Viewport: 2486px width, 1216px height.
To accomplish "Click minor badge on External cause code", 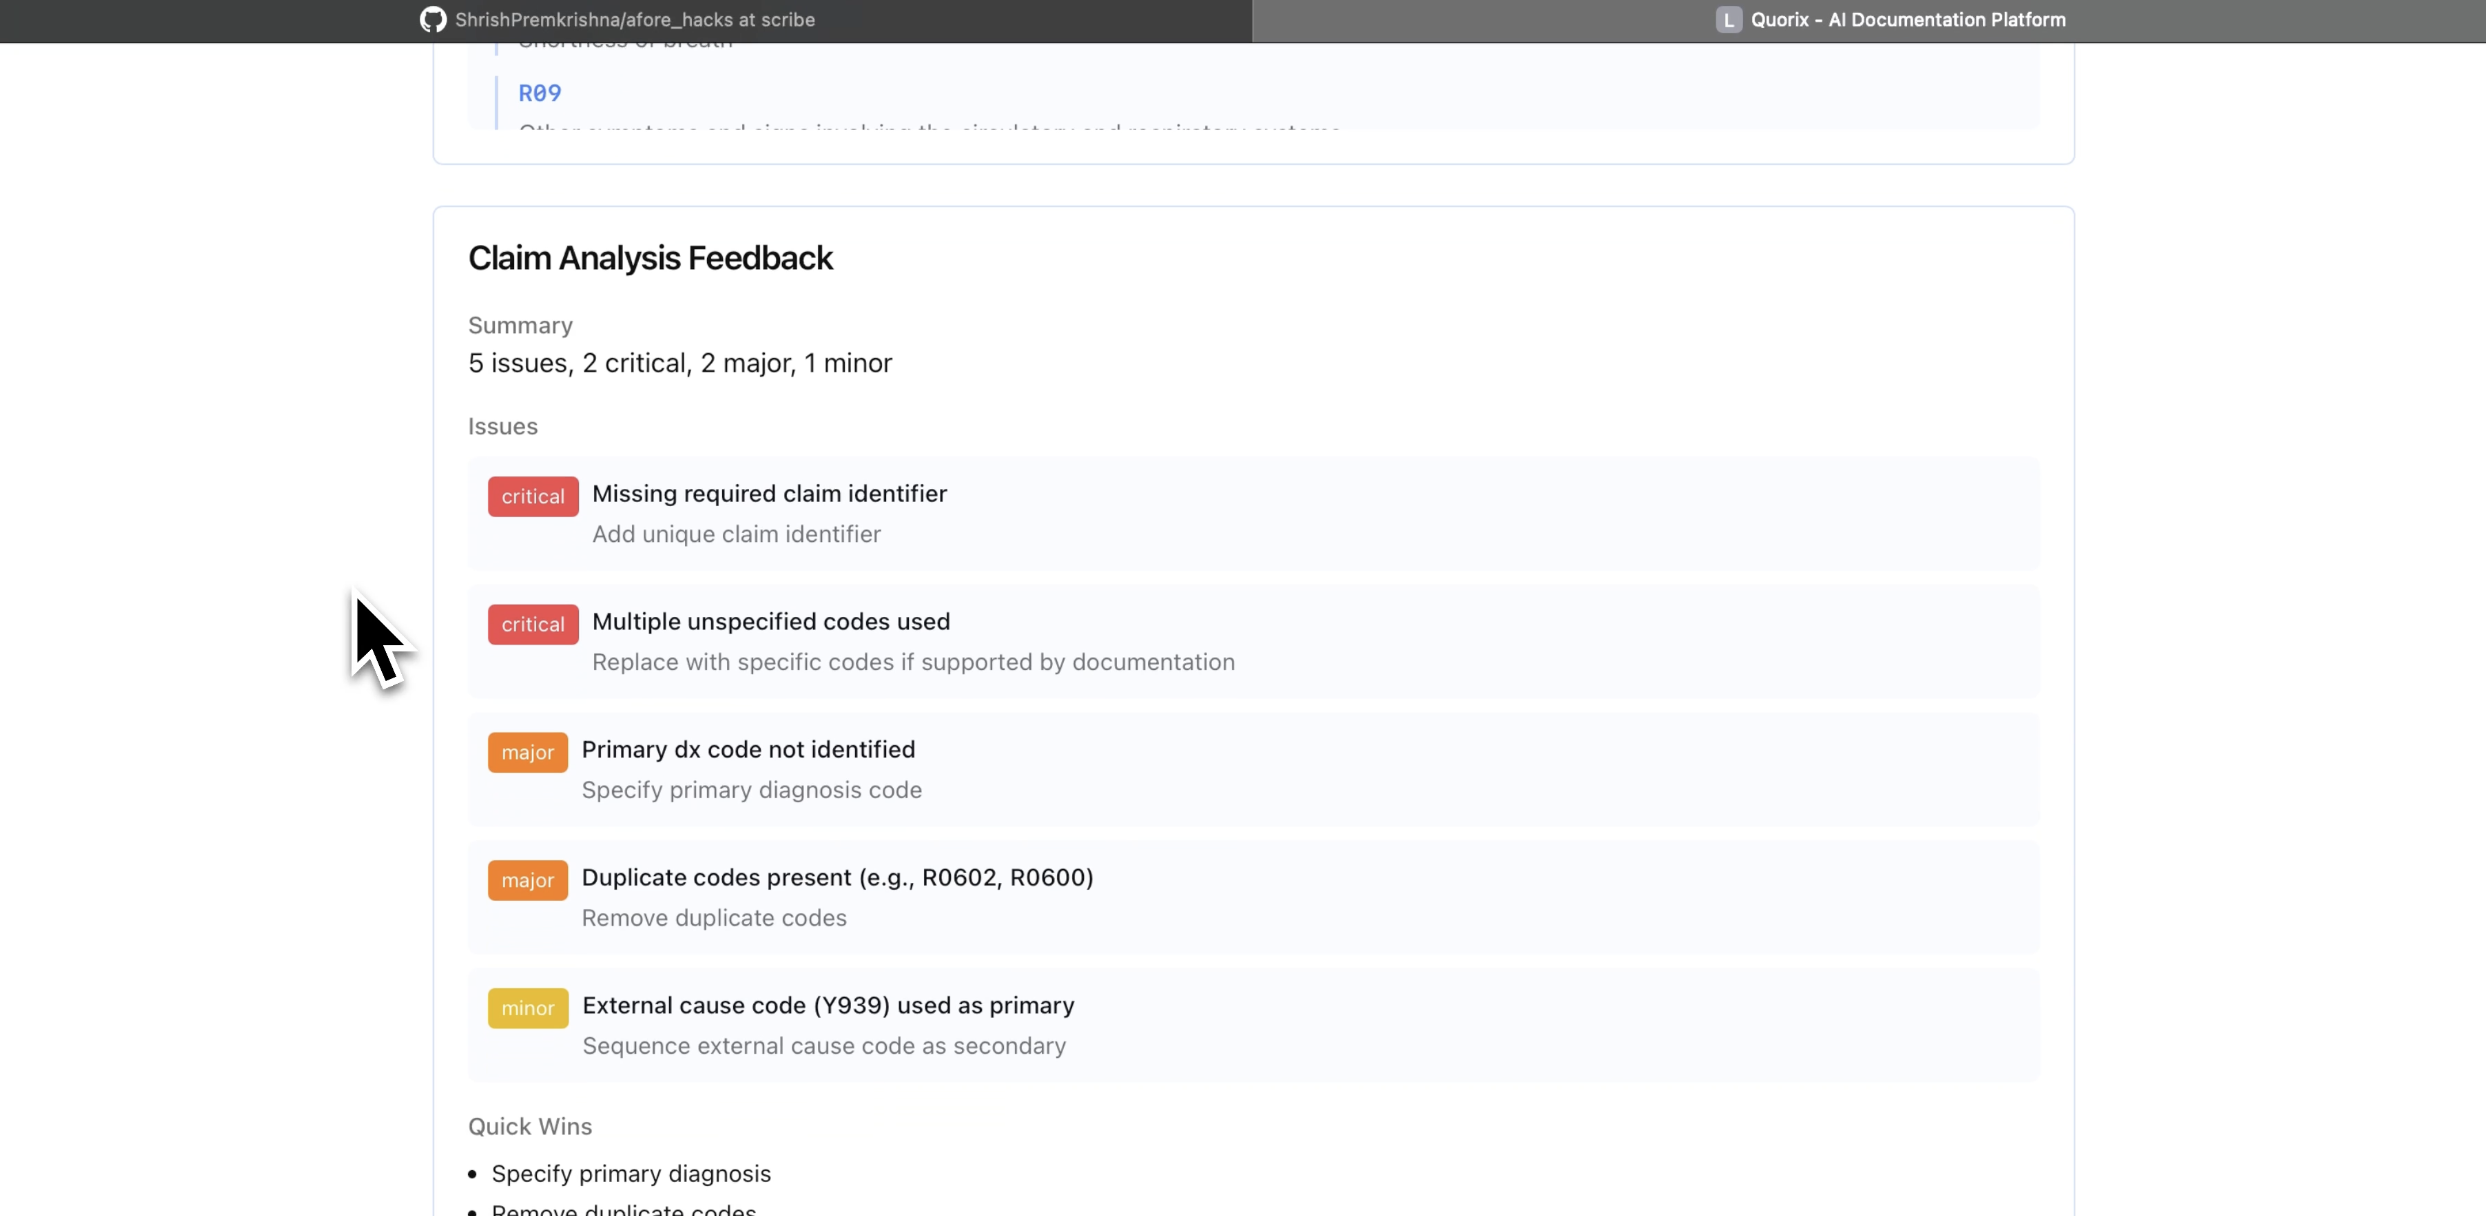I will tap(527, 1009).
